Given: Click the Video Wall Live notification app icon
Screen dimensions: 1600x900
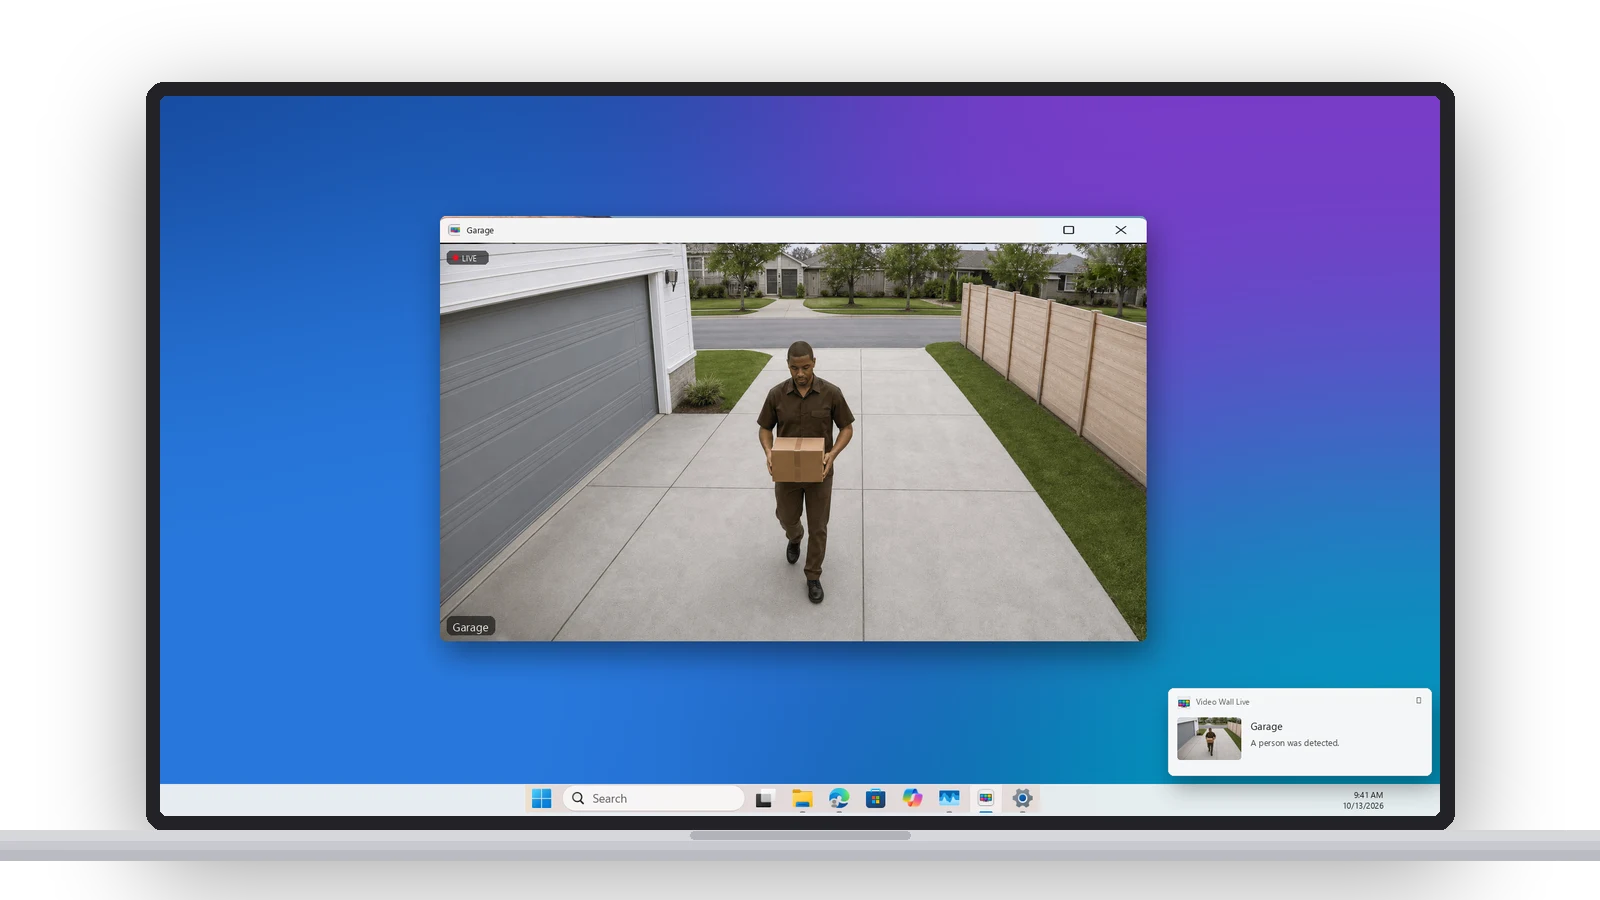Looking at the screenshot, I should click(1184, 702).
